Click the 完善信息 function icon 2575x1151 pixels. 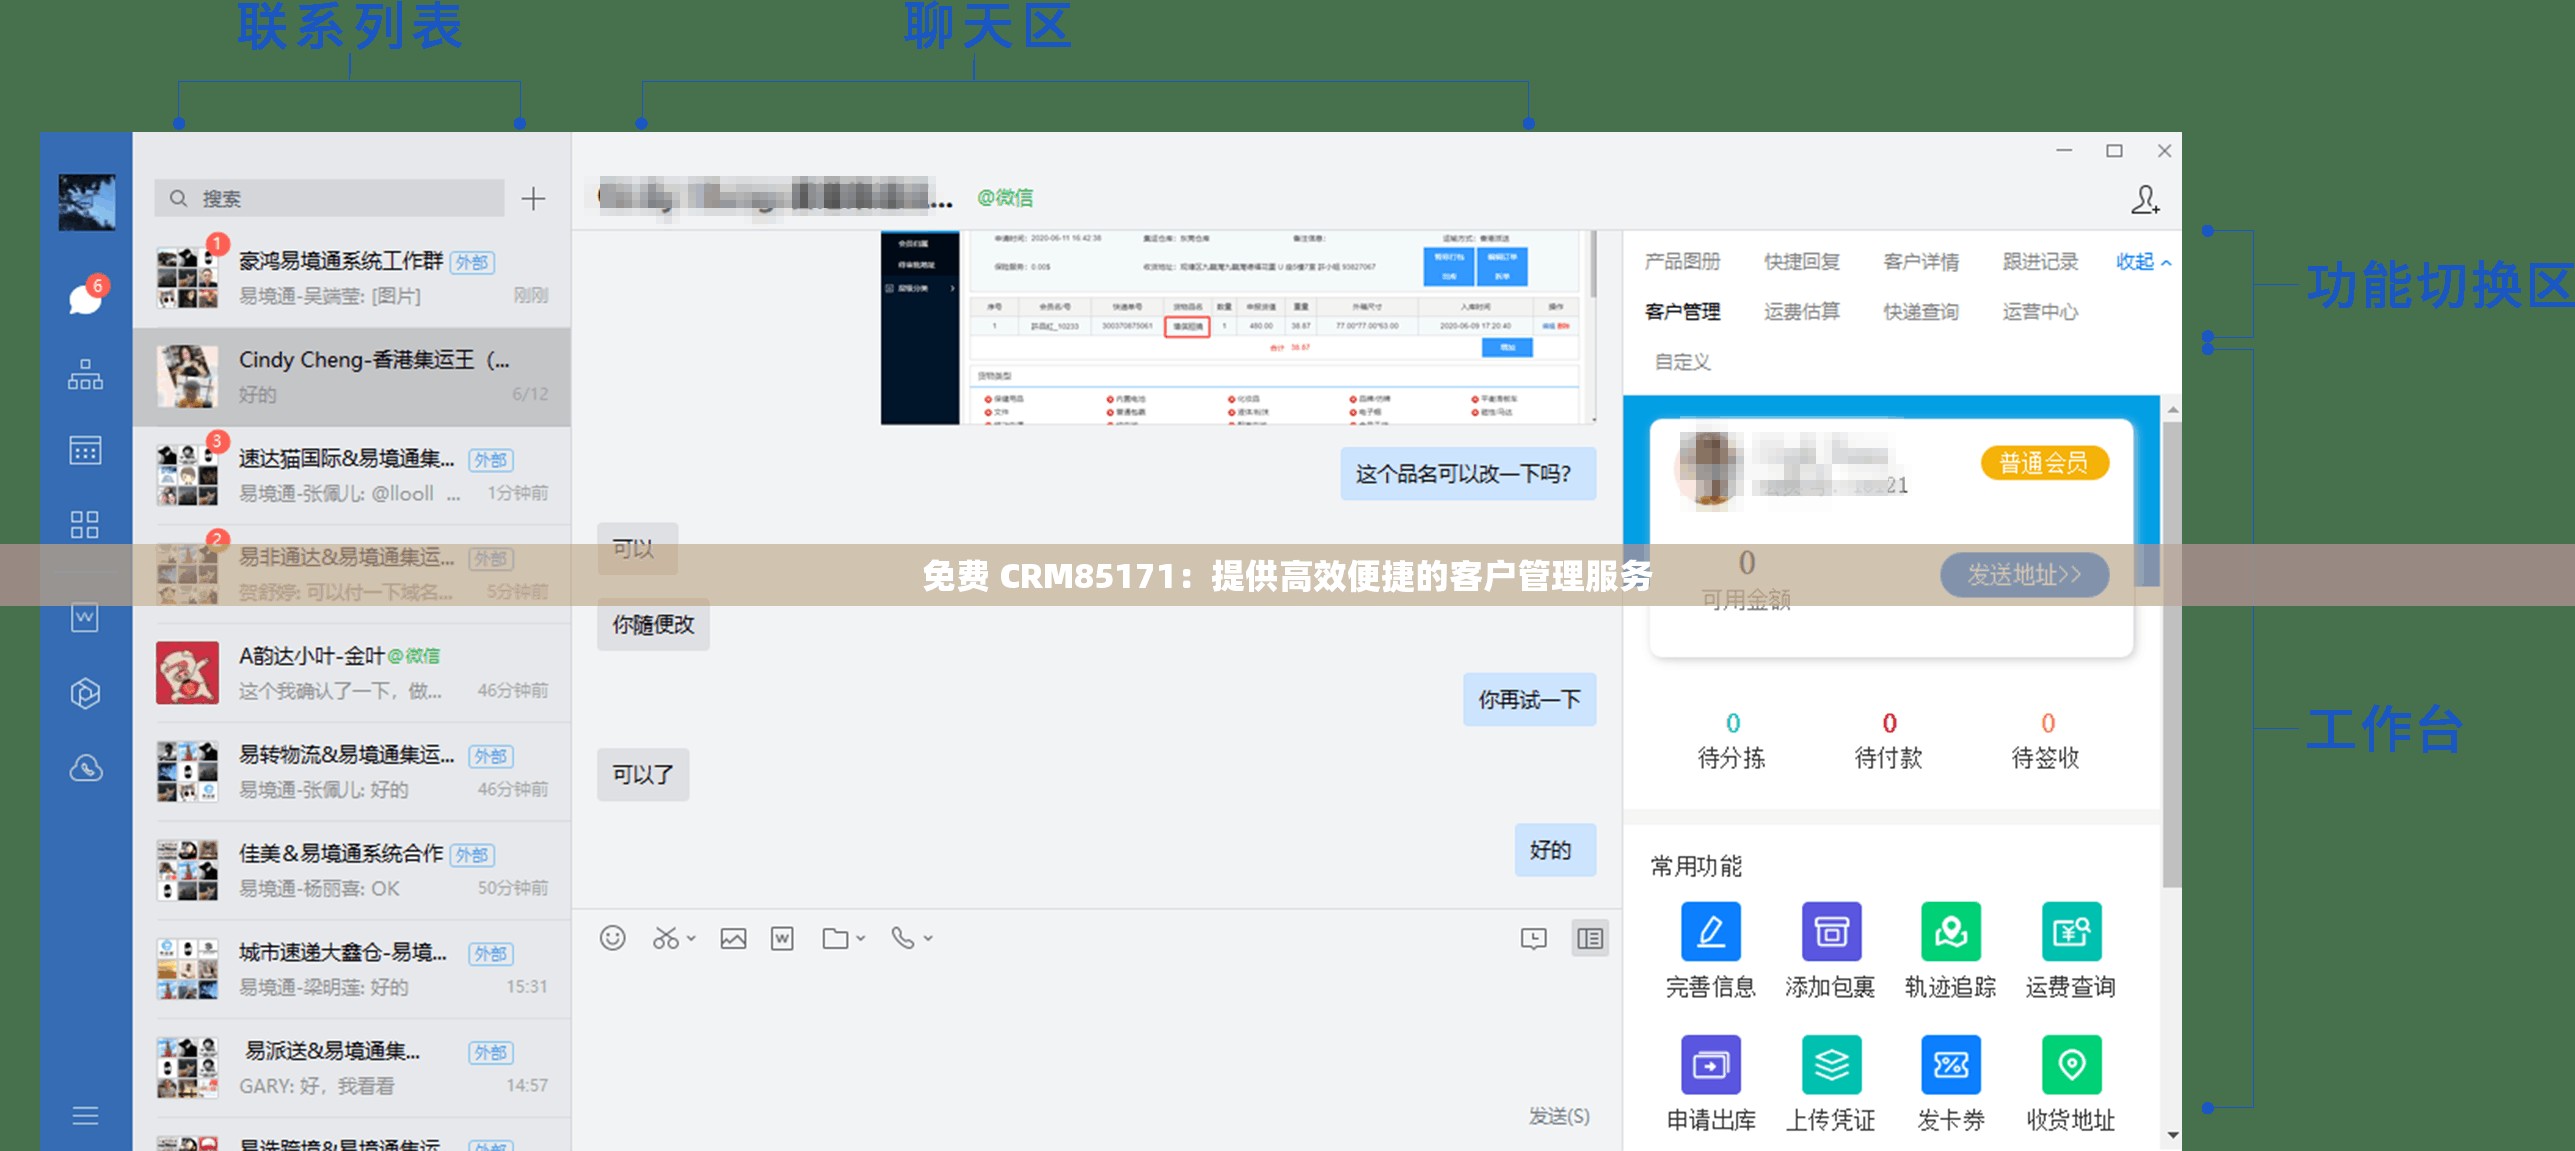click(1711, 931)
